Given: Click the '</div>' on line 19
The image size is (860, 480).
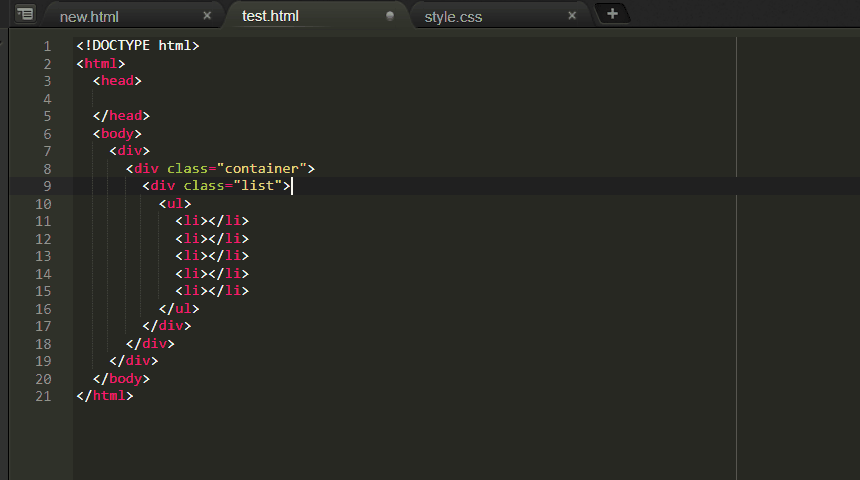Looking at the screenshot, I should (x=134, y=361).
